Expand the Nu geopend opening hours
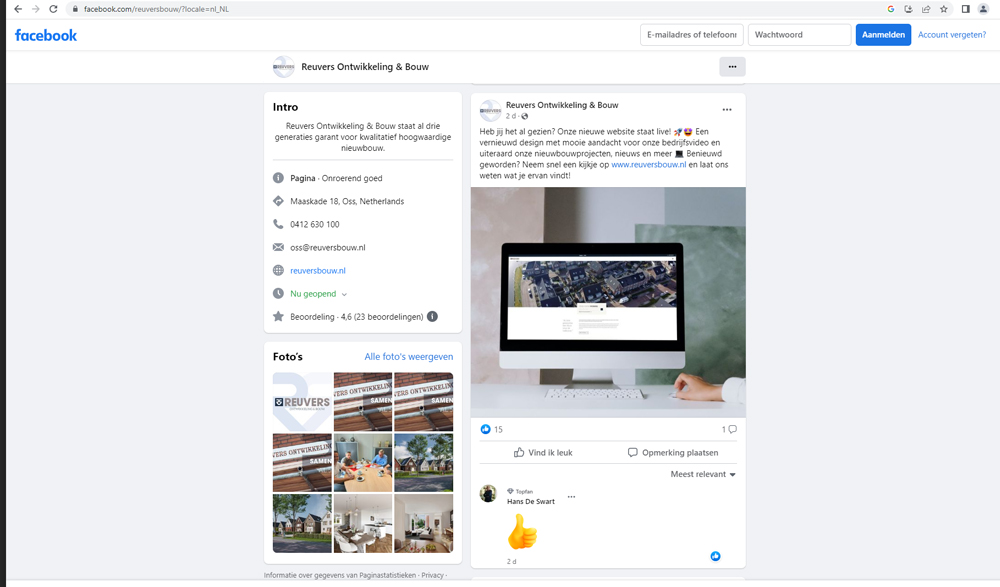Image resolution: width=1000 pixels, height=587 pixels. [344, 294]
